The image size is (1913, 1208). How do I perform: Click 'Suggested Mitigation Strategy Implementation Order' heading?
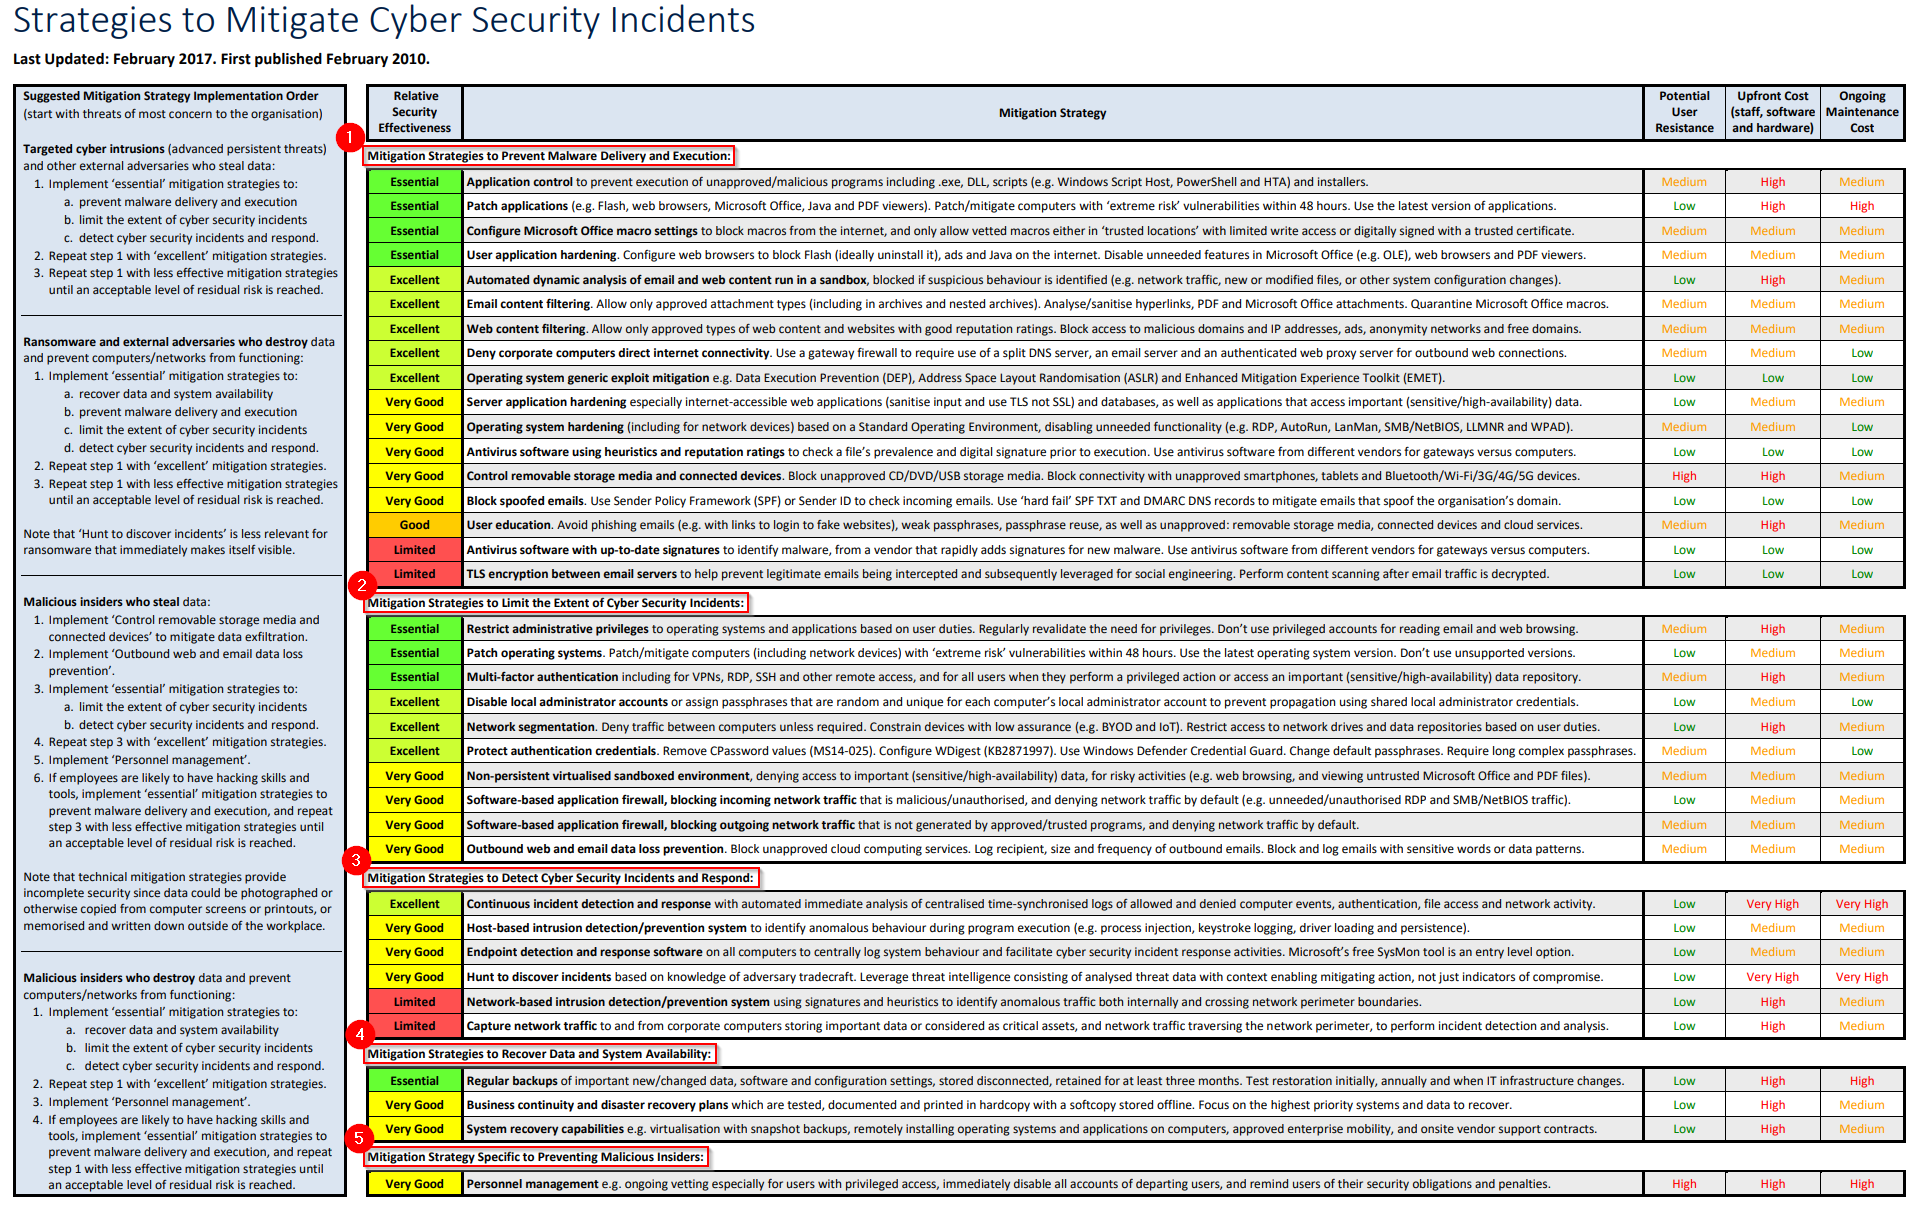(x=171, y=96)
